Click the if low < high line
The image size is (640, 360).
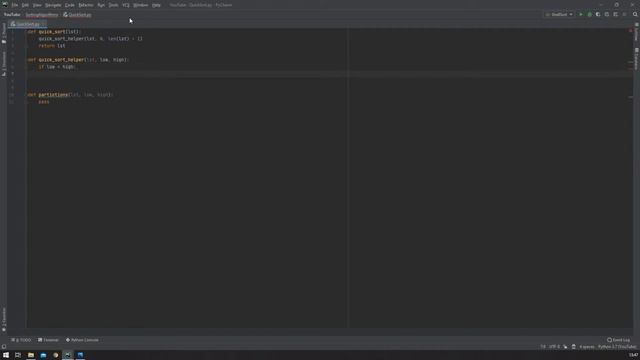pos(57,67)
